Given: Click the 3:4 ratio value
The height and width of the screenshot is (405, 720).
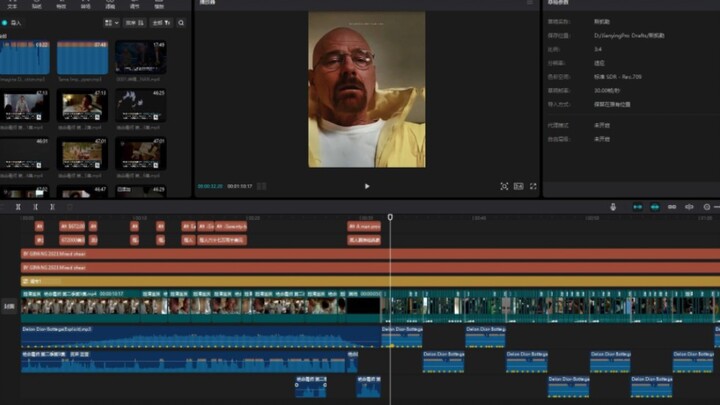Looking at the screenshot, I should 598,49.
